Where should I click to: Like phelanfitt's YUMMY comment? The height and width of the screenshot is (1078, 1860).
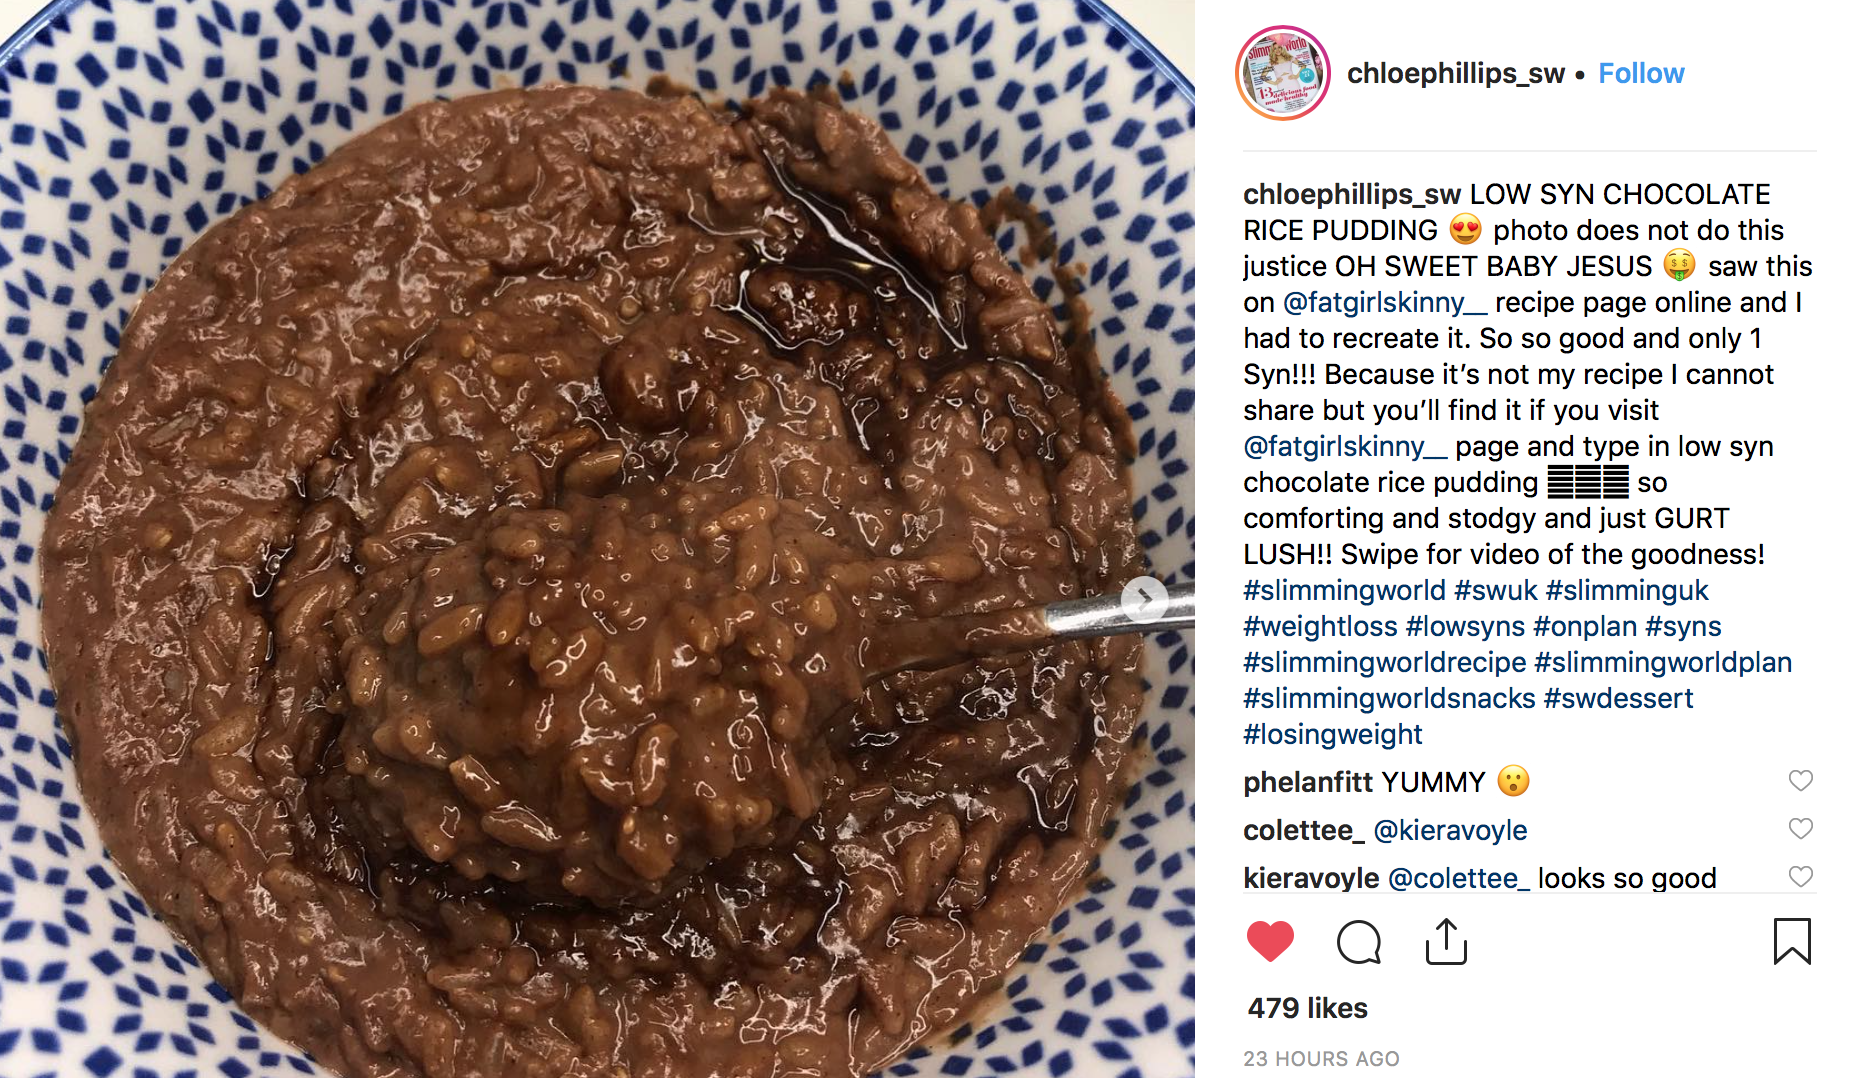(1800, 781)
